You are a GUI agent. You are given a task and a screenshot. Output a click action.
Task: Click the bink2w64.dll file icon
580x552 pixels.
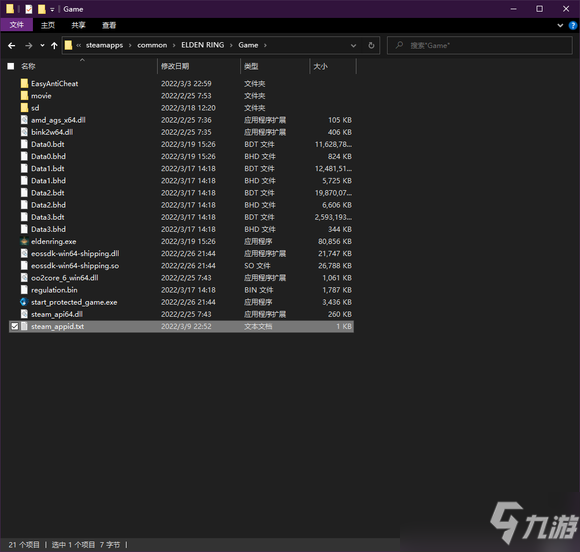[x=24, y=132]
